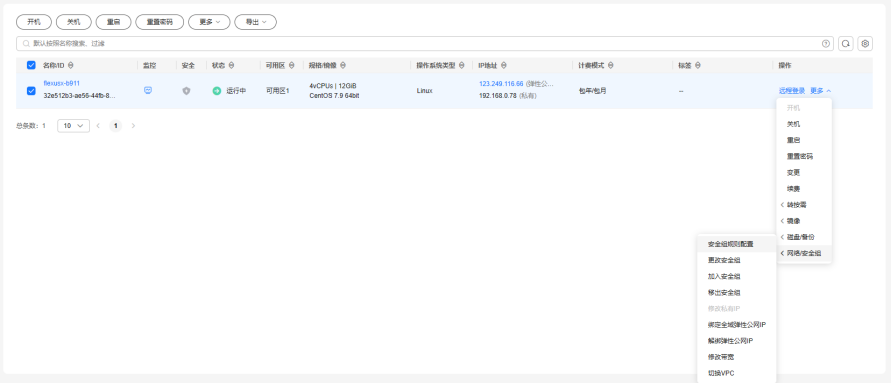Click the 运行中 status text
Viewport: 891px width, 383px height.
[x=236, y=91]
